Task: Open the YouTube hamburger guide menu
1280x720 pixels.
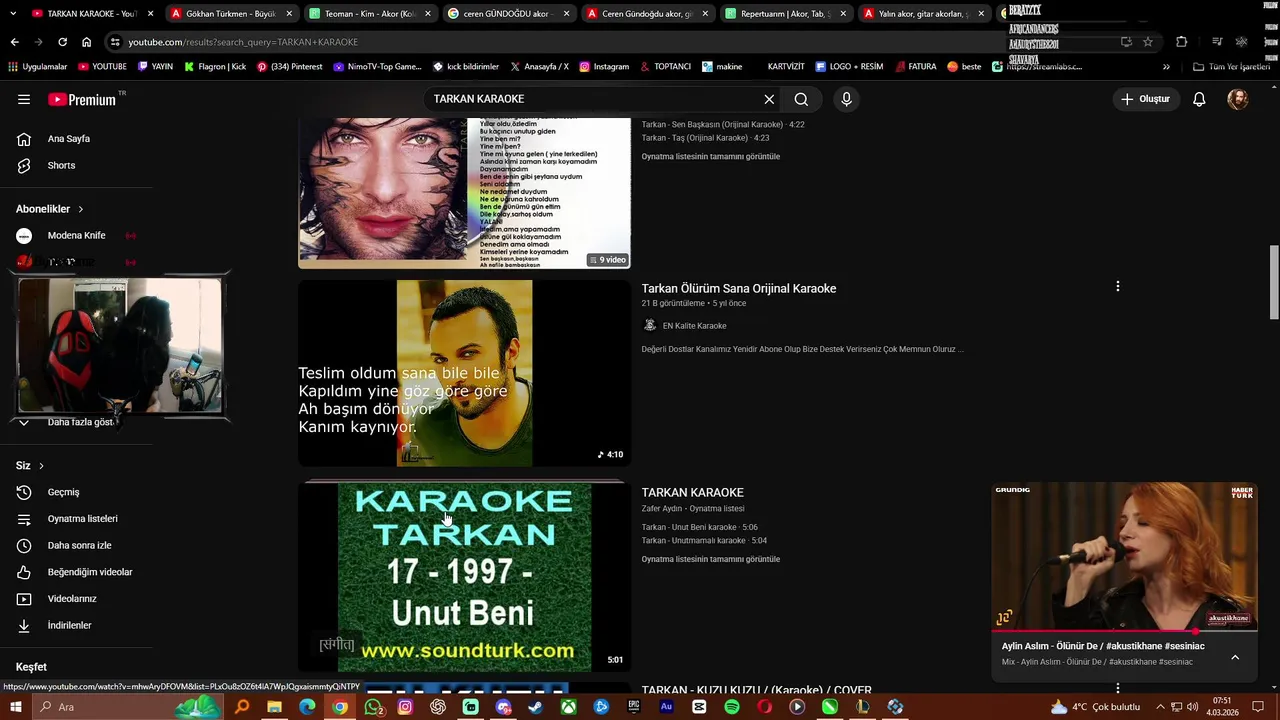Action: tap(24, 99)
